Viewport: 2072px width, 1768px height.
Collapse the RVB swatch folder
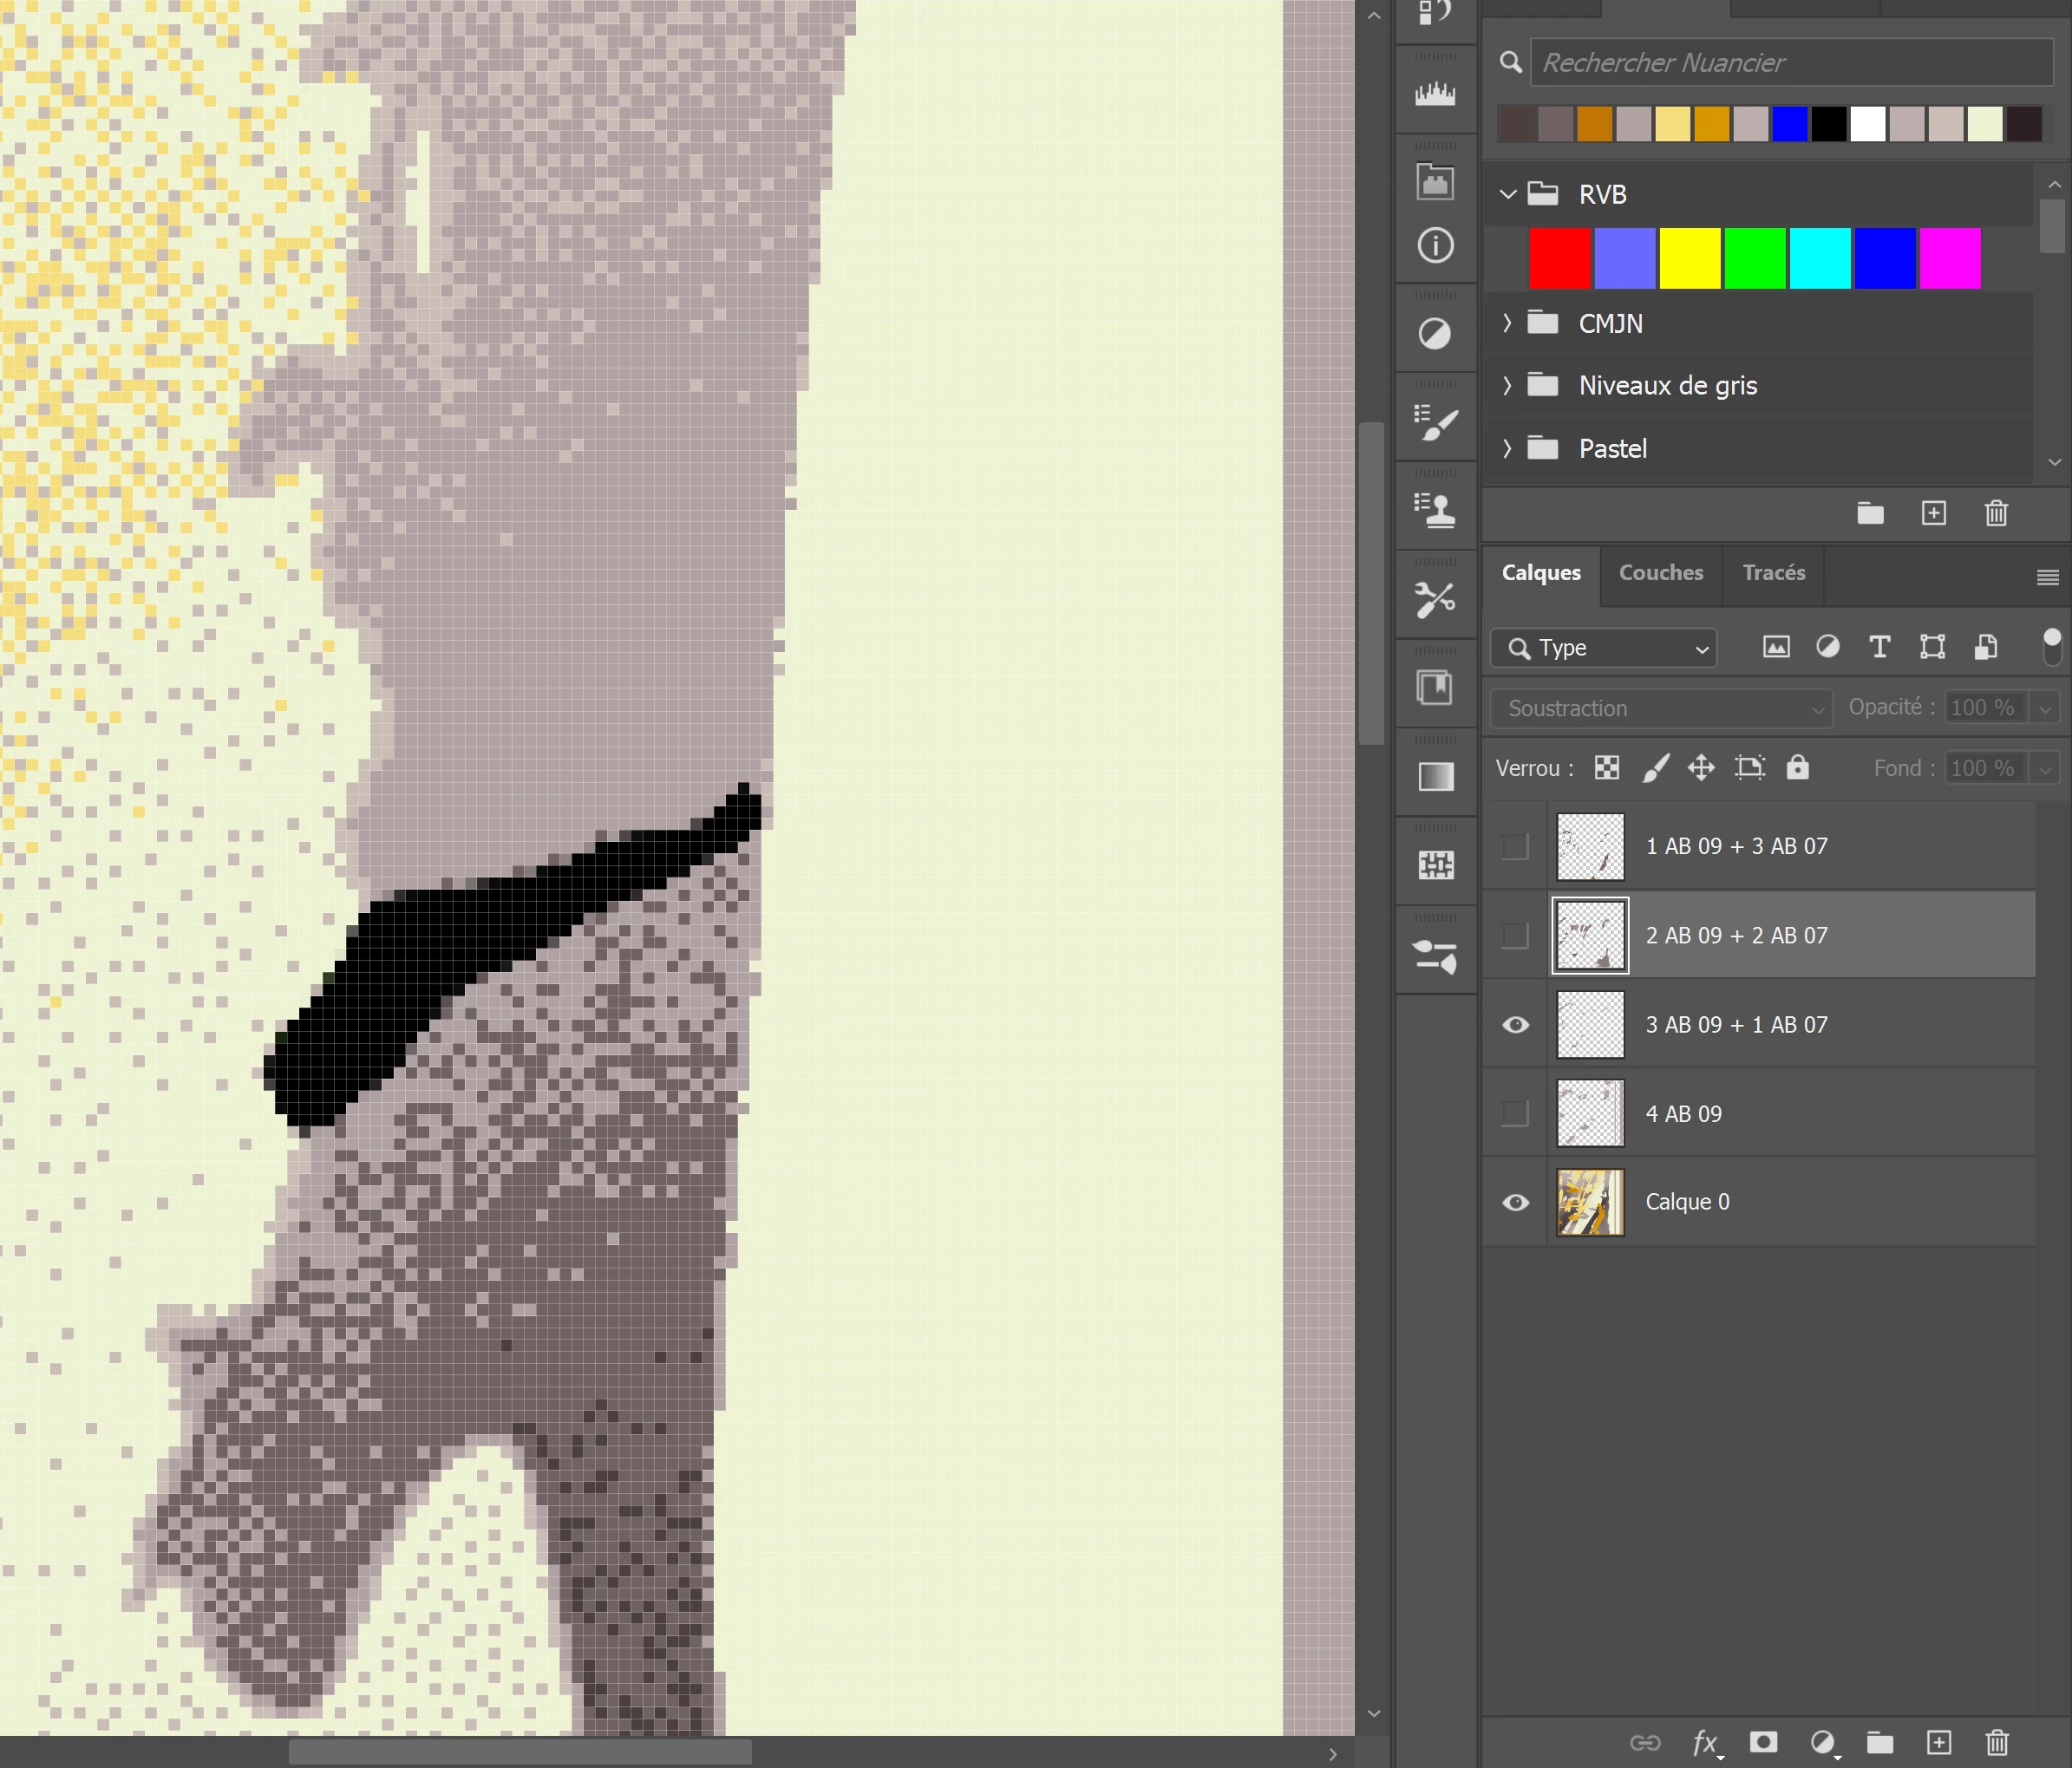[x=1507, y=194]
